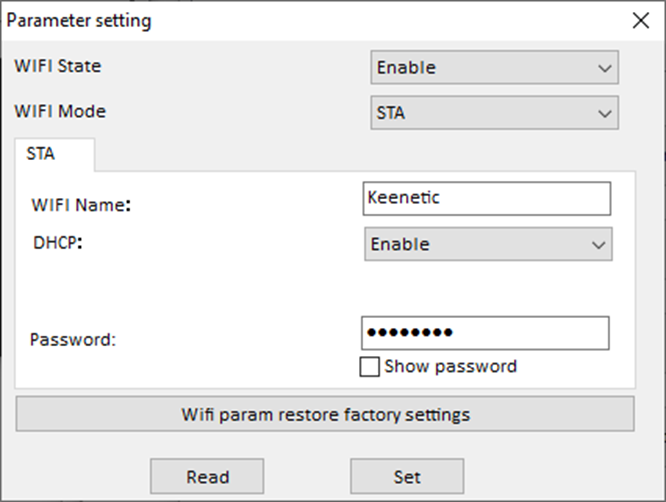Click the WIFI State label text

pyautogui.click(x=58, y=67)
